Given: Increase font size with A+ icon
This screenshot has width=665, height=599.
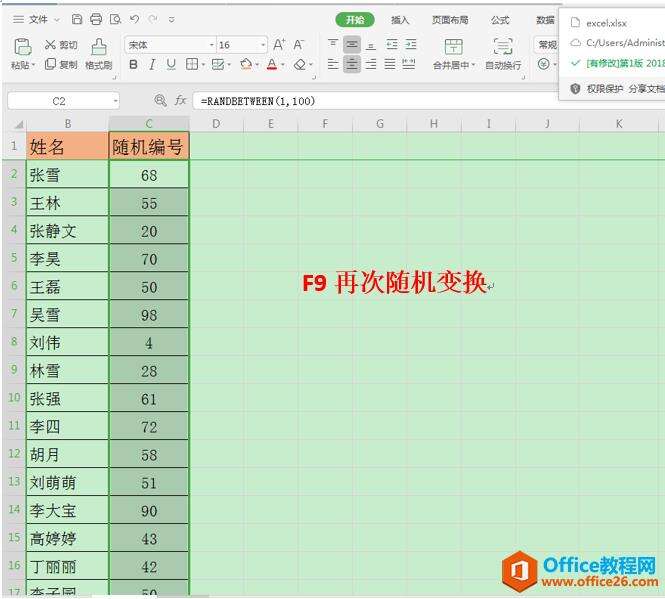Looking at the screenshot, I should [x=279, y=44].
